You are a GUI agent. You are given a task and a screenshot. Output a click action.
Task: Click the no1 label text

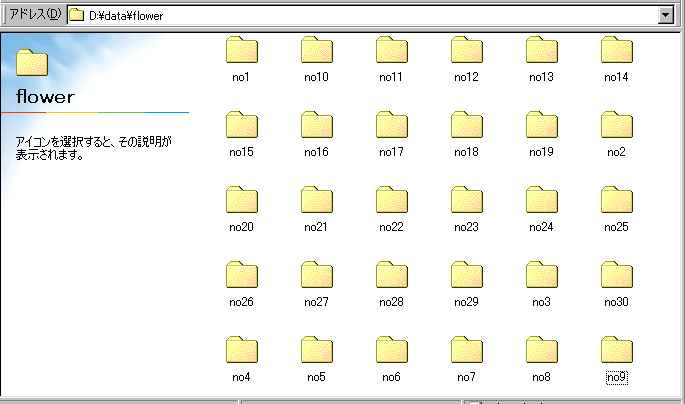click(241, 77)
